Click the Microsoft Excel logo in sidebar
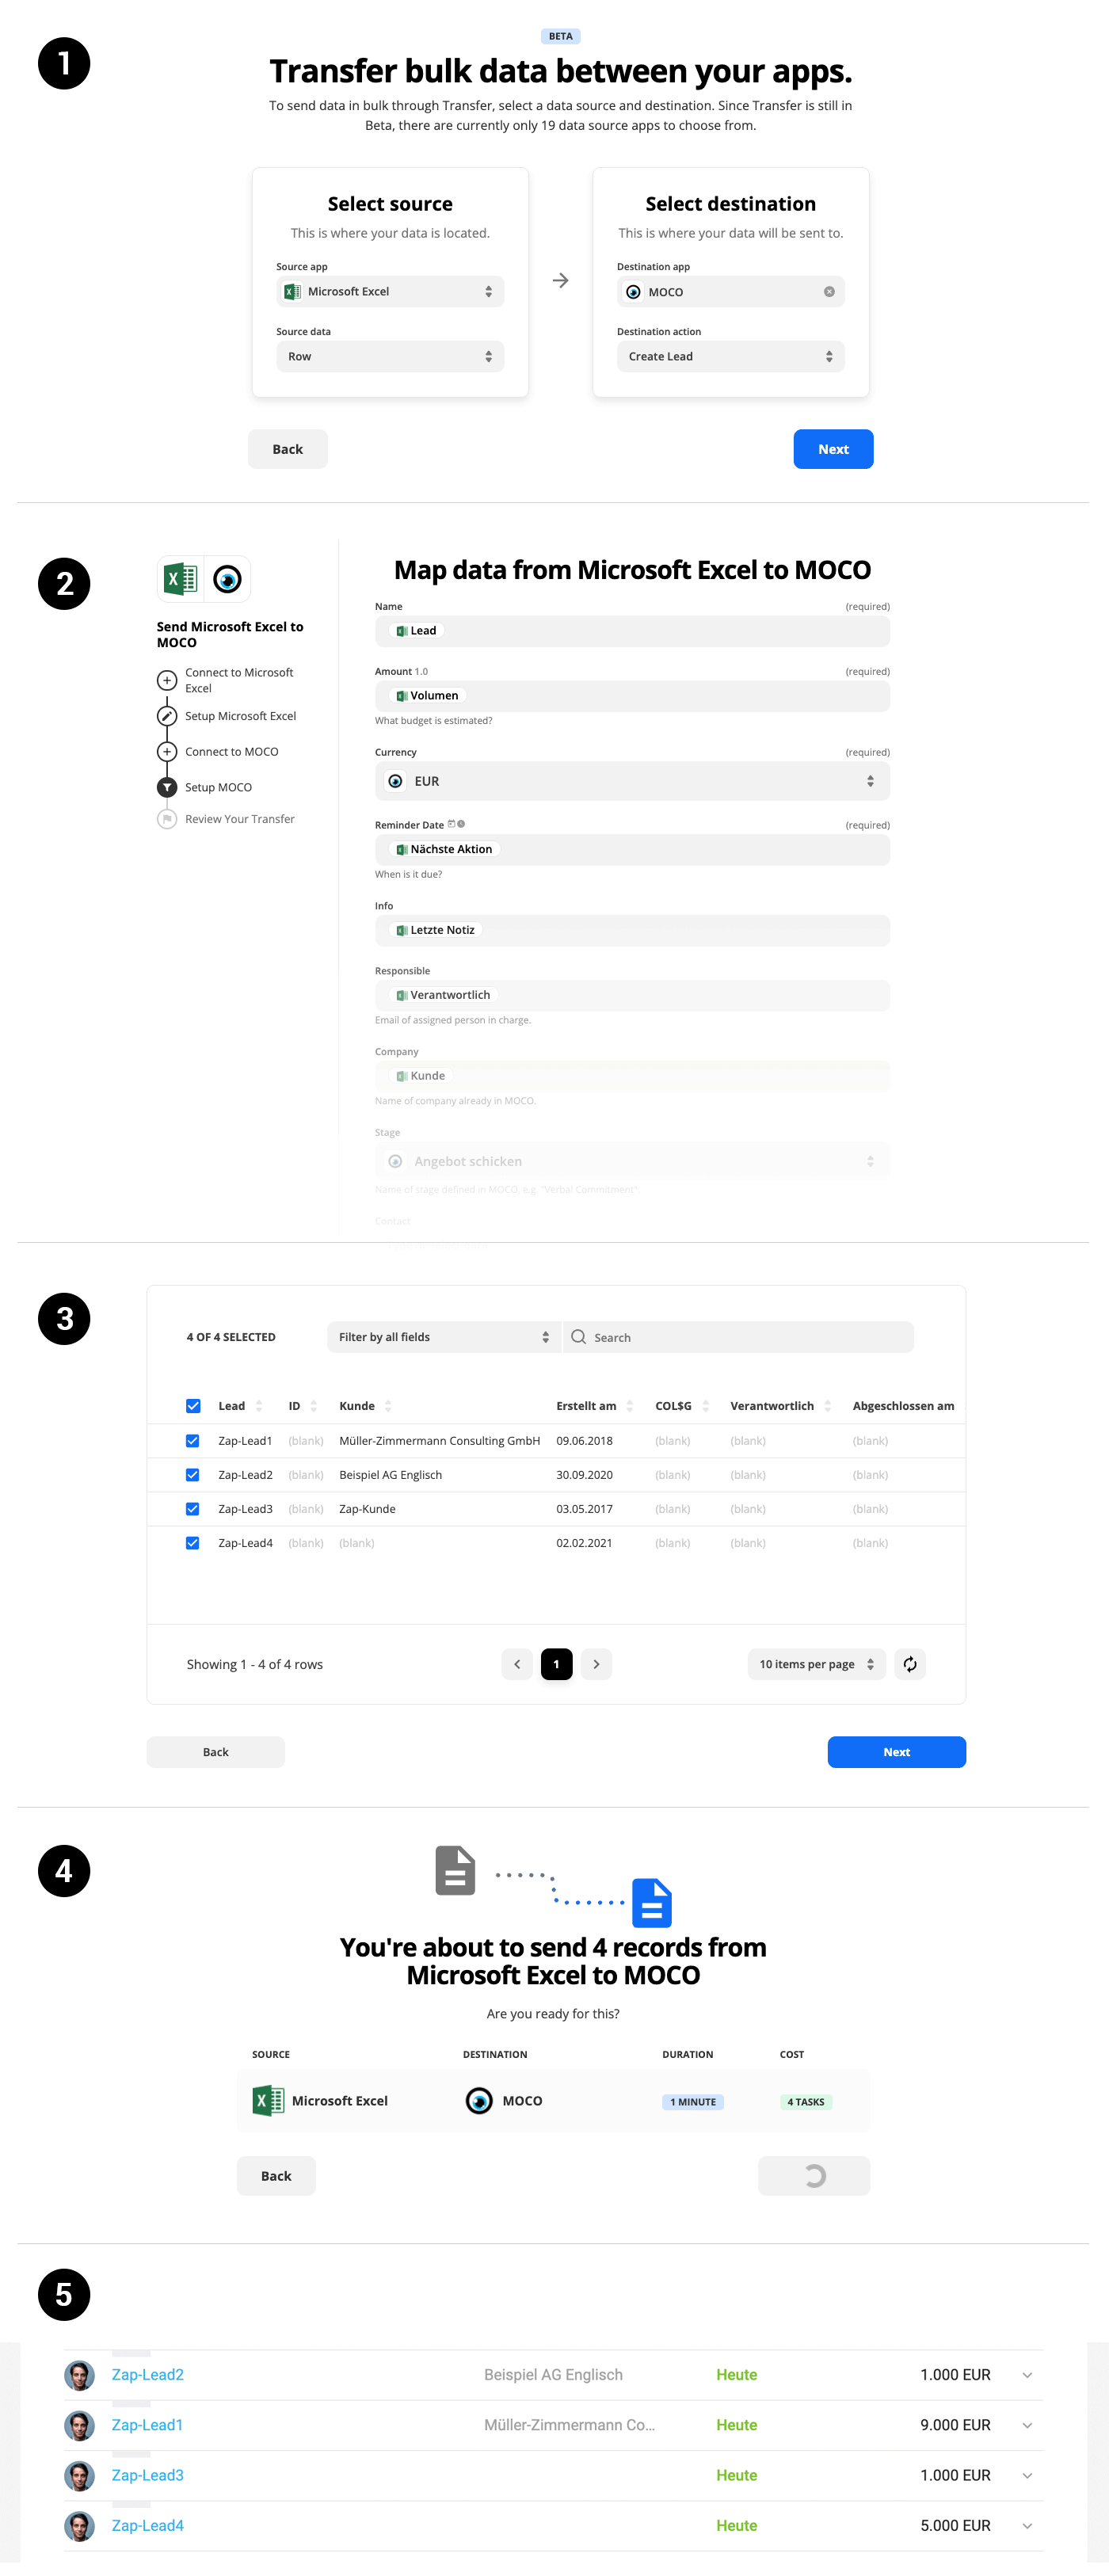Image resolution: width=1109 pixels, height=2576 pixels. pos(181,579)
